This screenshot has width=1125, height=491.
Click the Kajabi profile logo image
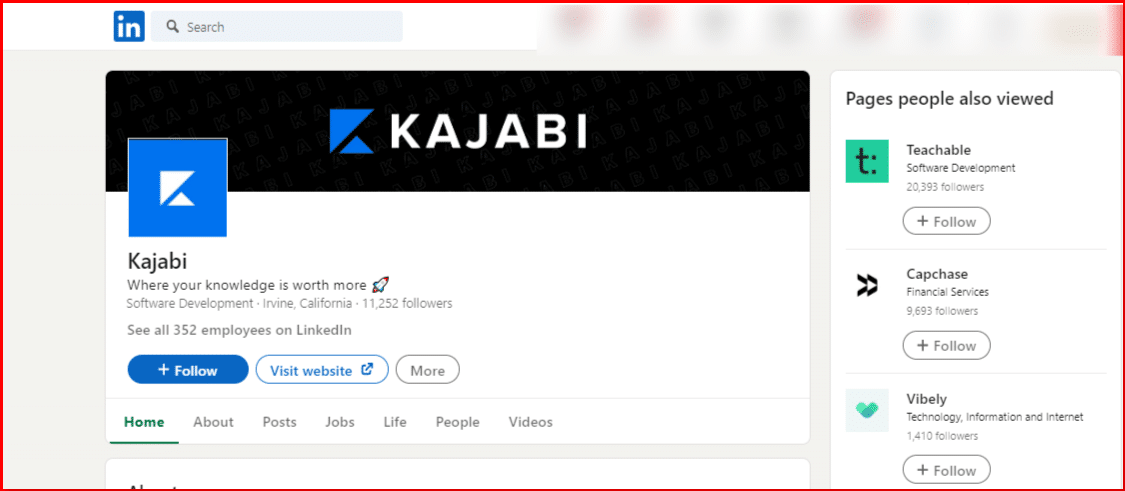click(178, 187)
